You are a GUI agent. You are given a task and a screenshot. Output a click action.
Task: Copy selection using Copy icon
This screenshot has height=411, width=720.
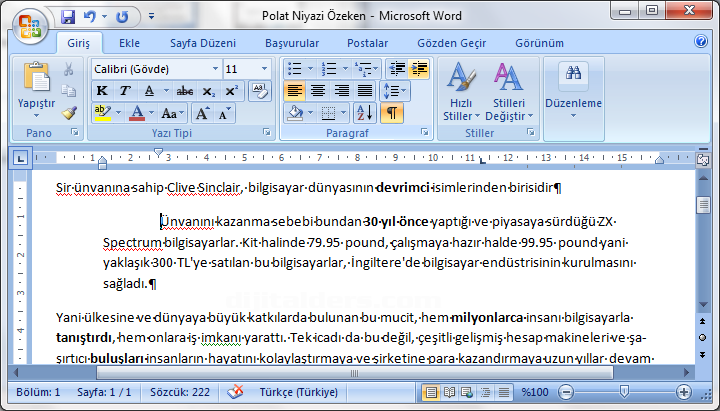(68, 90)
